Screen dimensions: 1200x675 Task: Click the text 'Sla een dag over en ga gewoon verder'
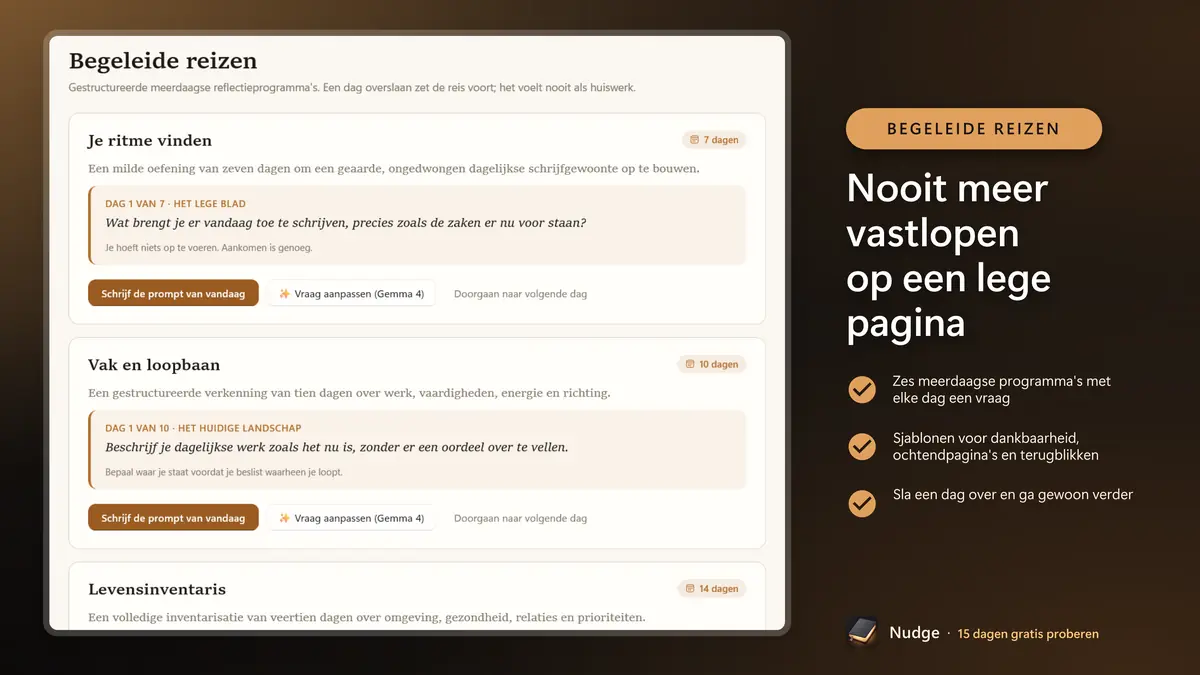click(x=1013, y=494)
